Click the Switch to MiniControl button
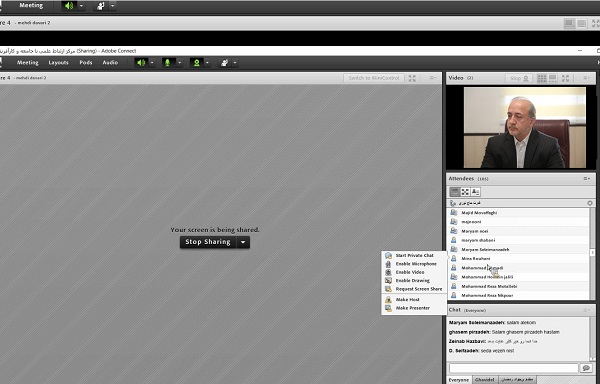 point(374,78)
